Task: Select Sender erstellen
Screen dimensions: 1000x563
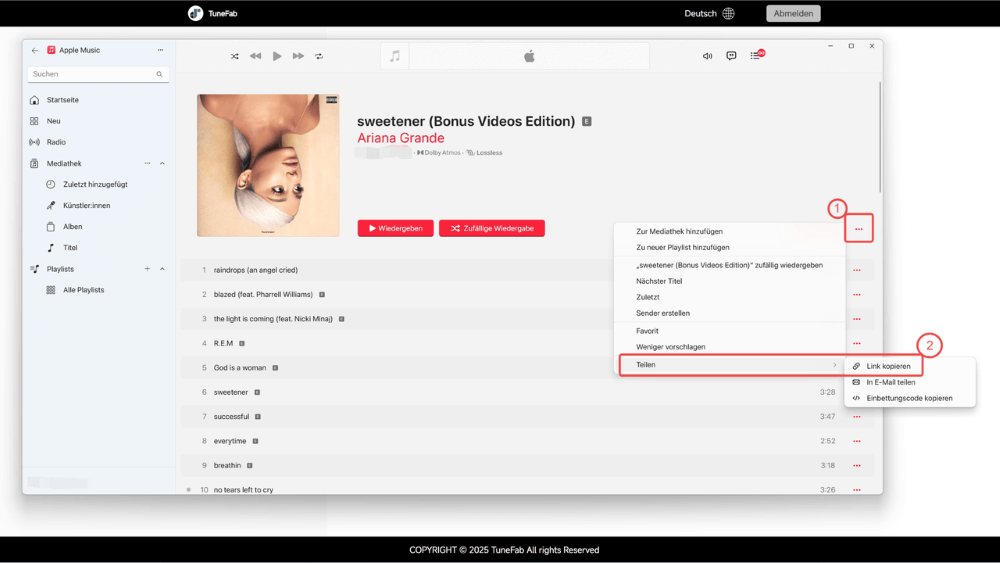Action: point(663,313)
